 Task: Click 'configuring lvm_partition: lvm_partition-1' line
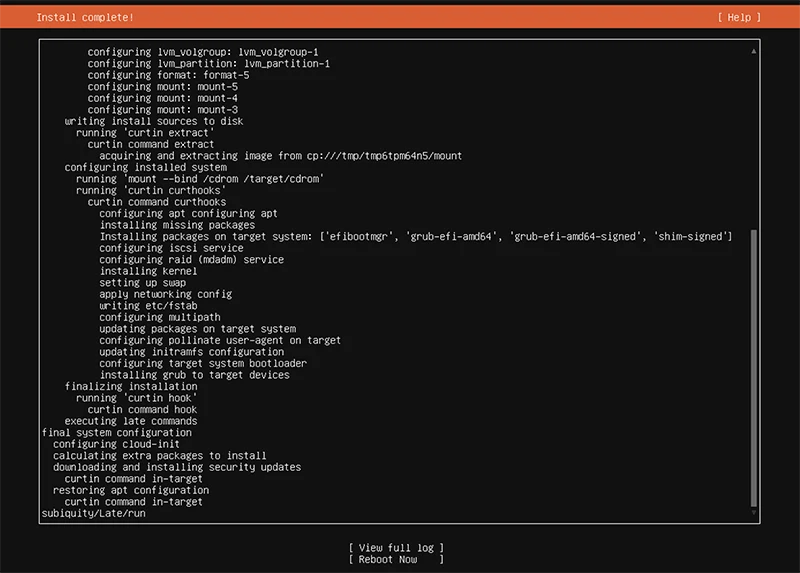point(209,64)
